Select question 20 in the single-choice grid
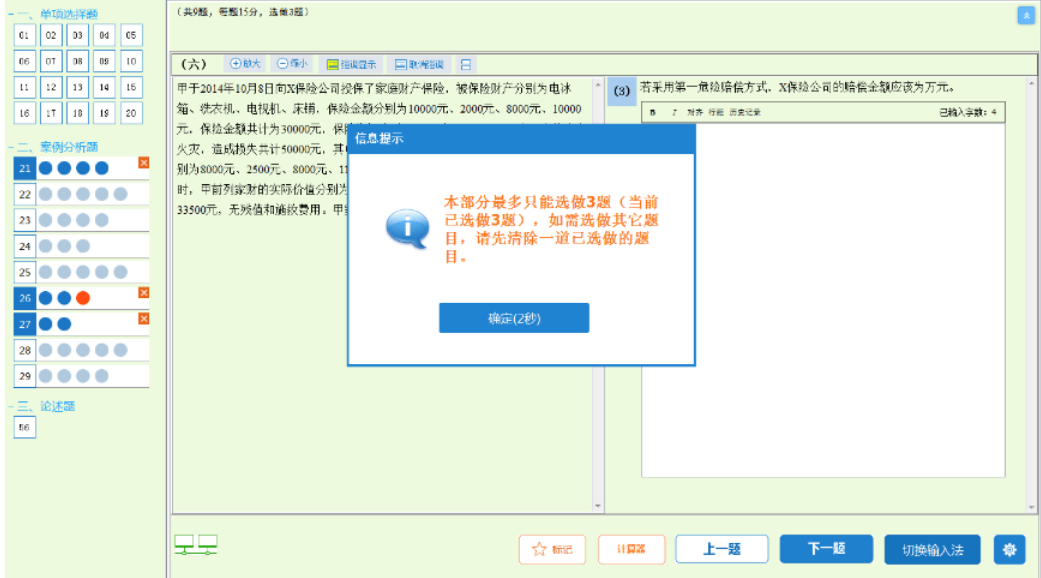This screenshot has height=578, width=1041. tap(131, 113)
